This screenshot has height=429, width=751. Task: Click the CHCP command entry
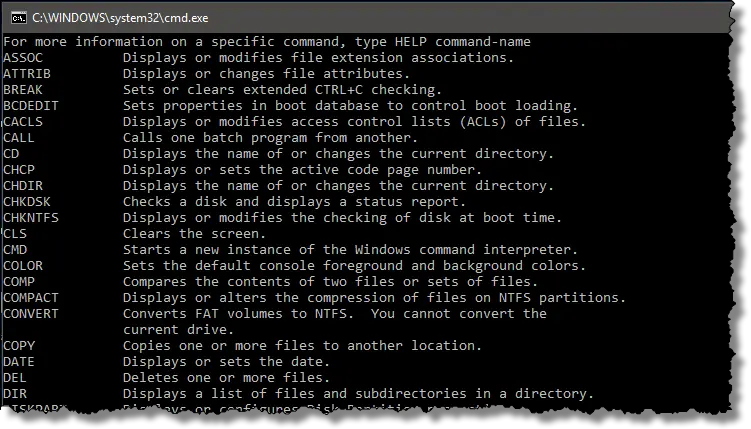pyautogui.click(x=19, y=170)
